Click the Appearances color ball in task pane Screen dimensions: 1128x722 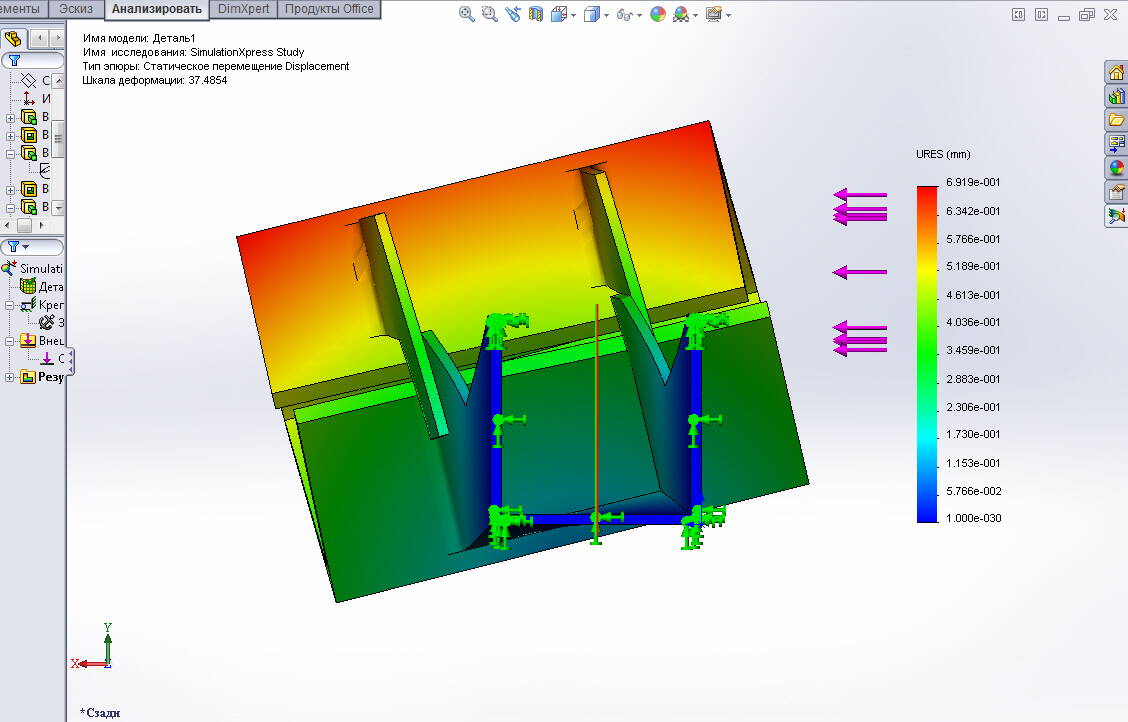tap(1115, 168)
